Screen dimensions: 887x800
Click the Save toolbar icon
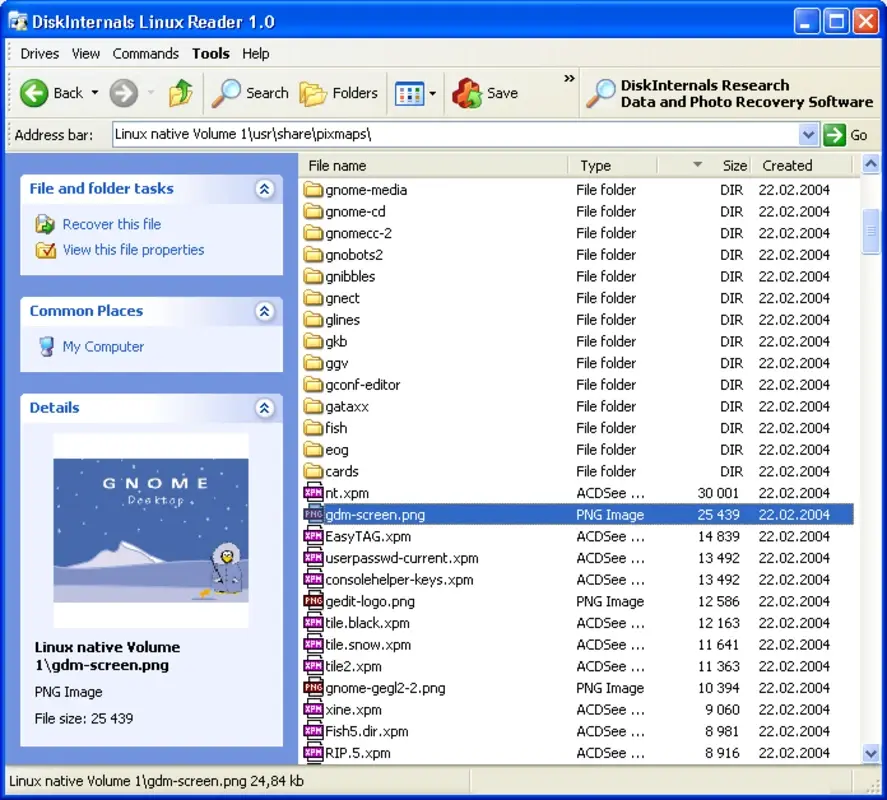[x=467, y=92]
